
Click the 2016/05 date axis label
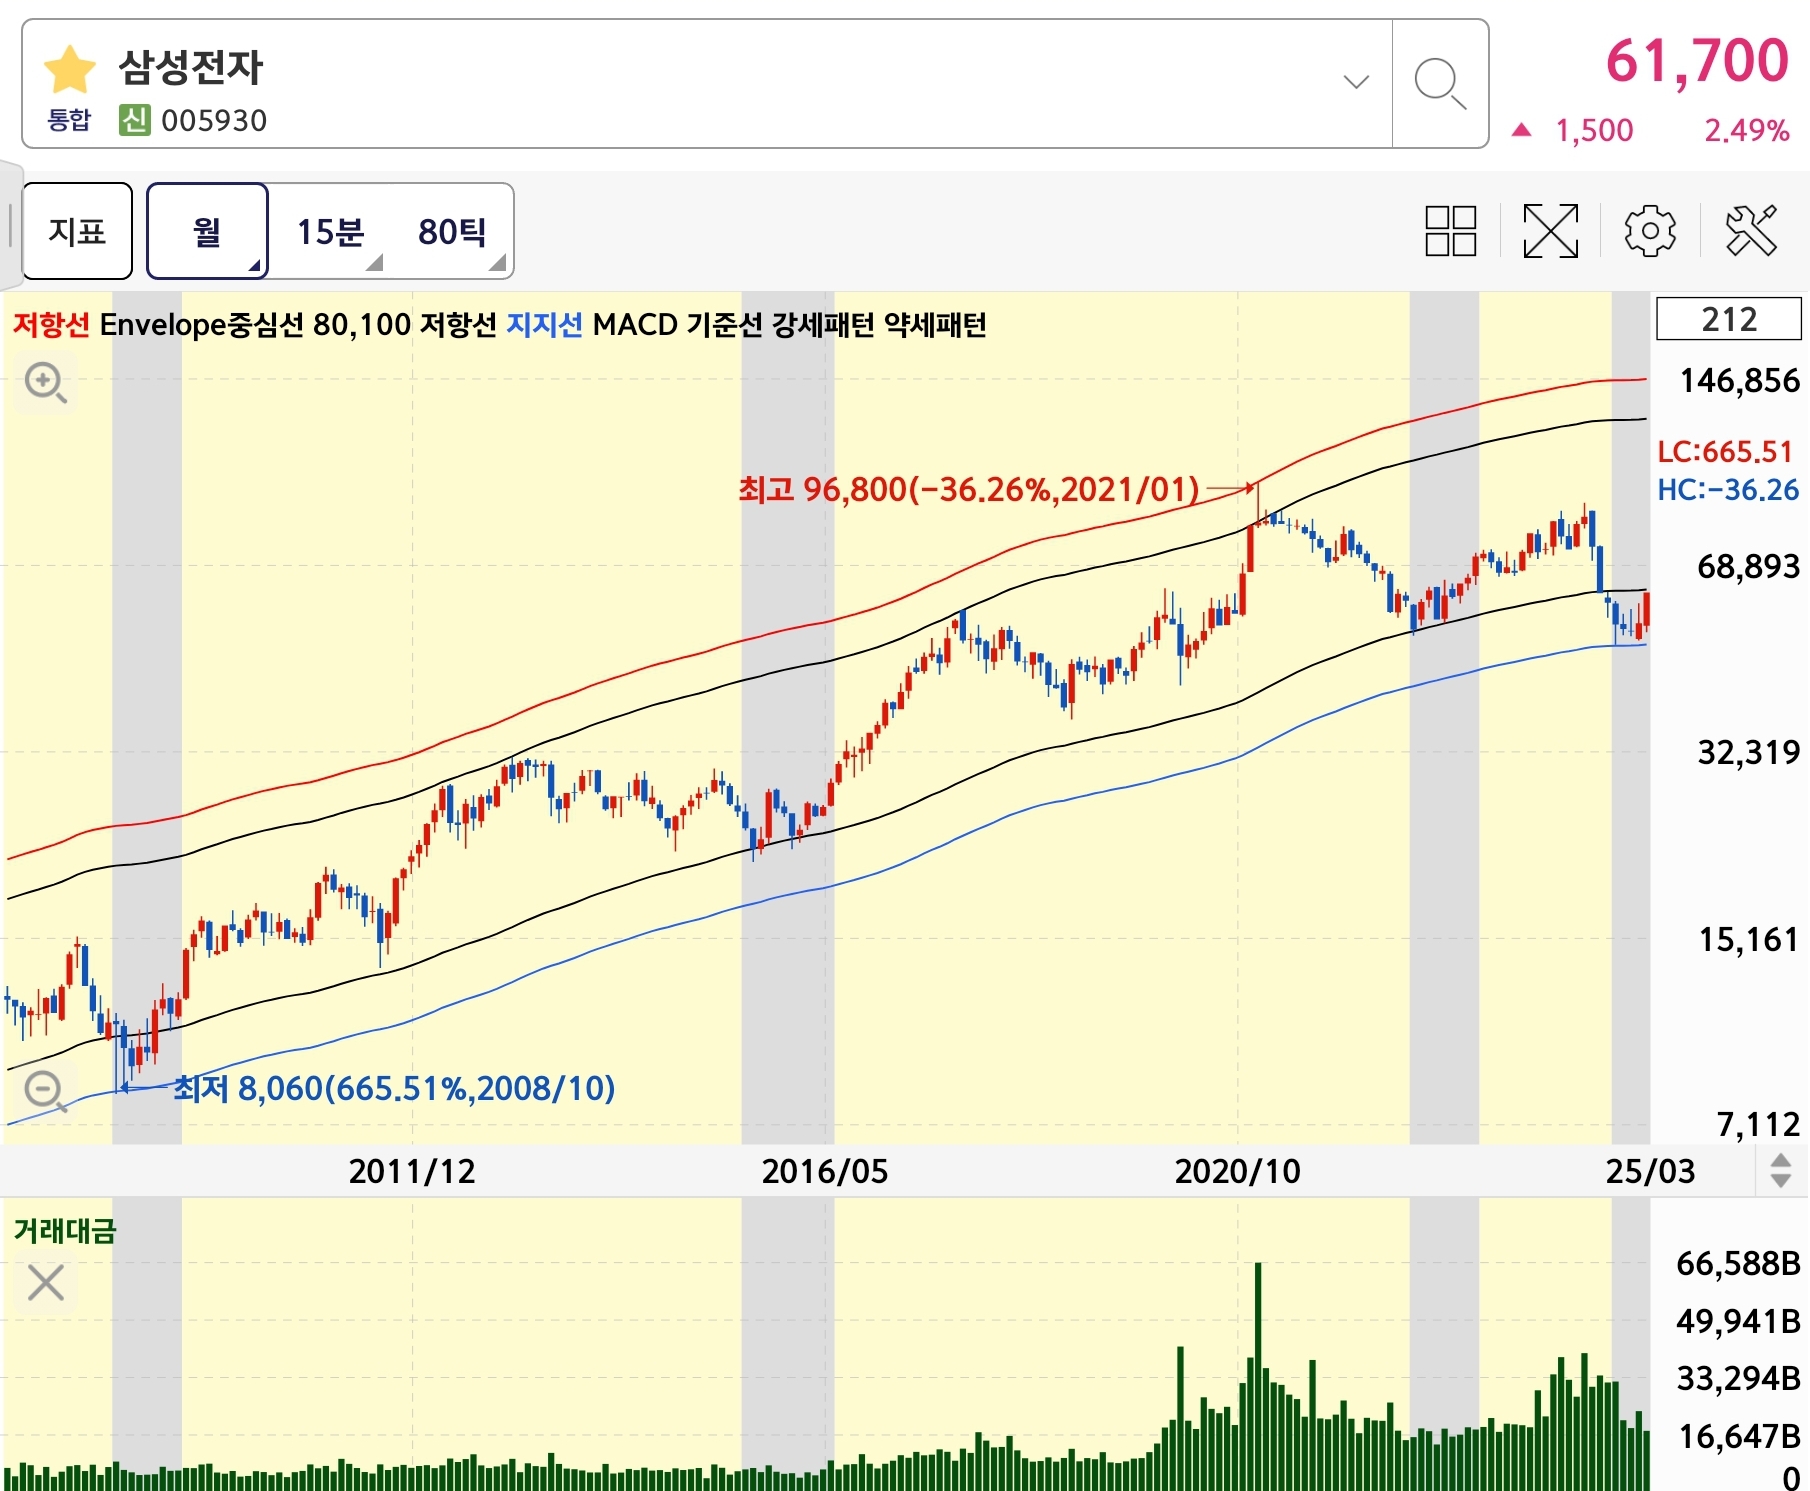pos(825,1171)
